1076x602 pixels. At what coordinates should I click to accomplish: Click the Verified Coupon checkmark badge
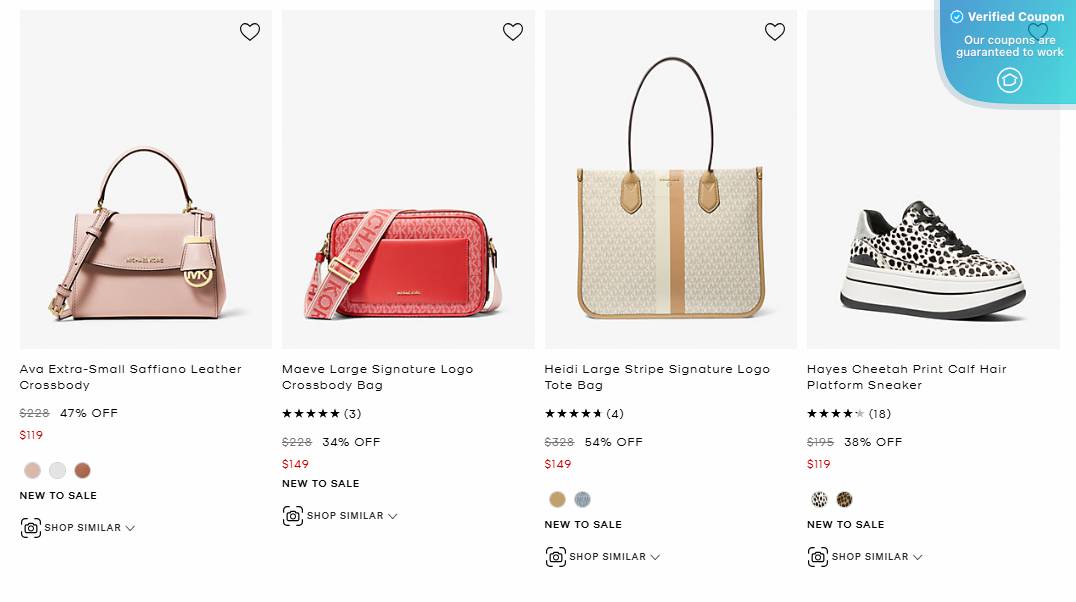(x=957, y=16)
